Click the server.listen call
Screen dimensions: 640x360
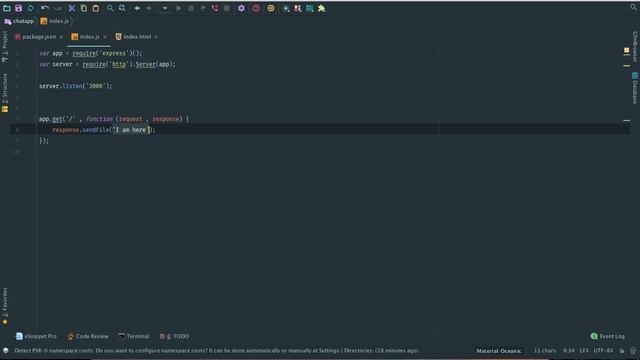[76, 86]
